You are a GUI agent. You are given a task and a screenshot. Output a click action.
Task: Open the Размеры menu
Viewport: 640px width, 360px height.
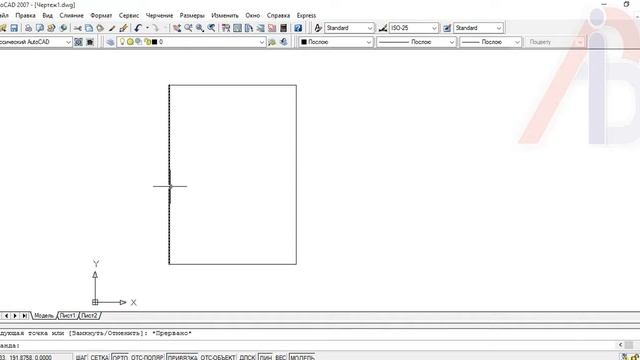tap(192, 16)
